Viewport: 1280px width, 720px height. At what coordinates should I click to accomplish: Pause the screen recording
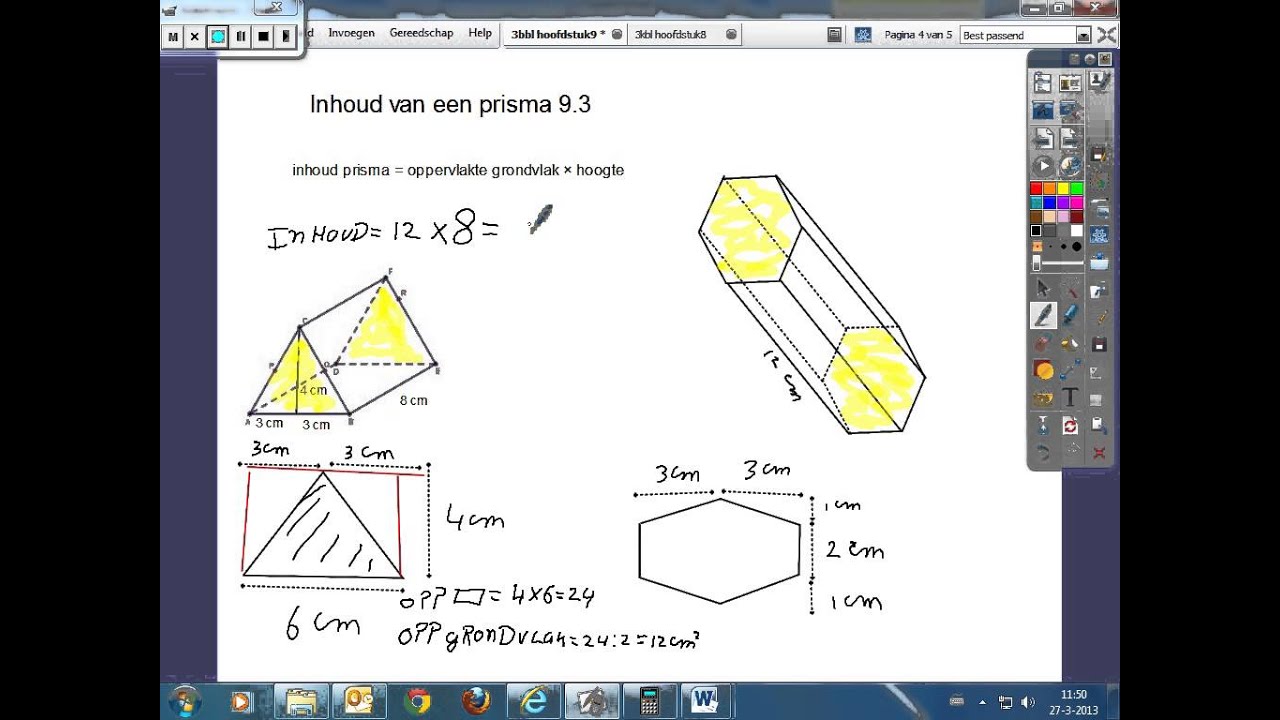coord(241,36)
